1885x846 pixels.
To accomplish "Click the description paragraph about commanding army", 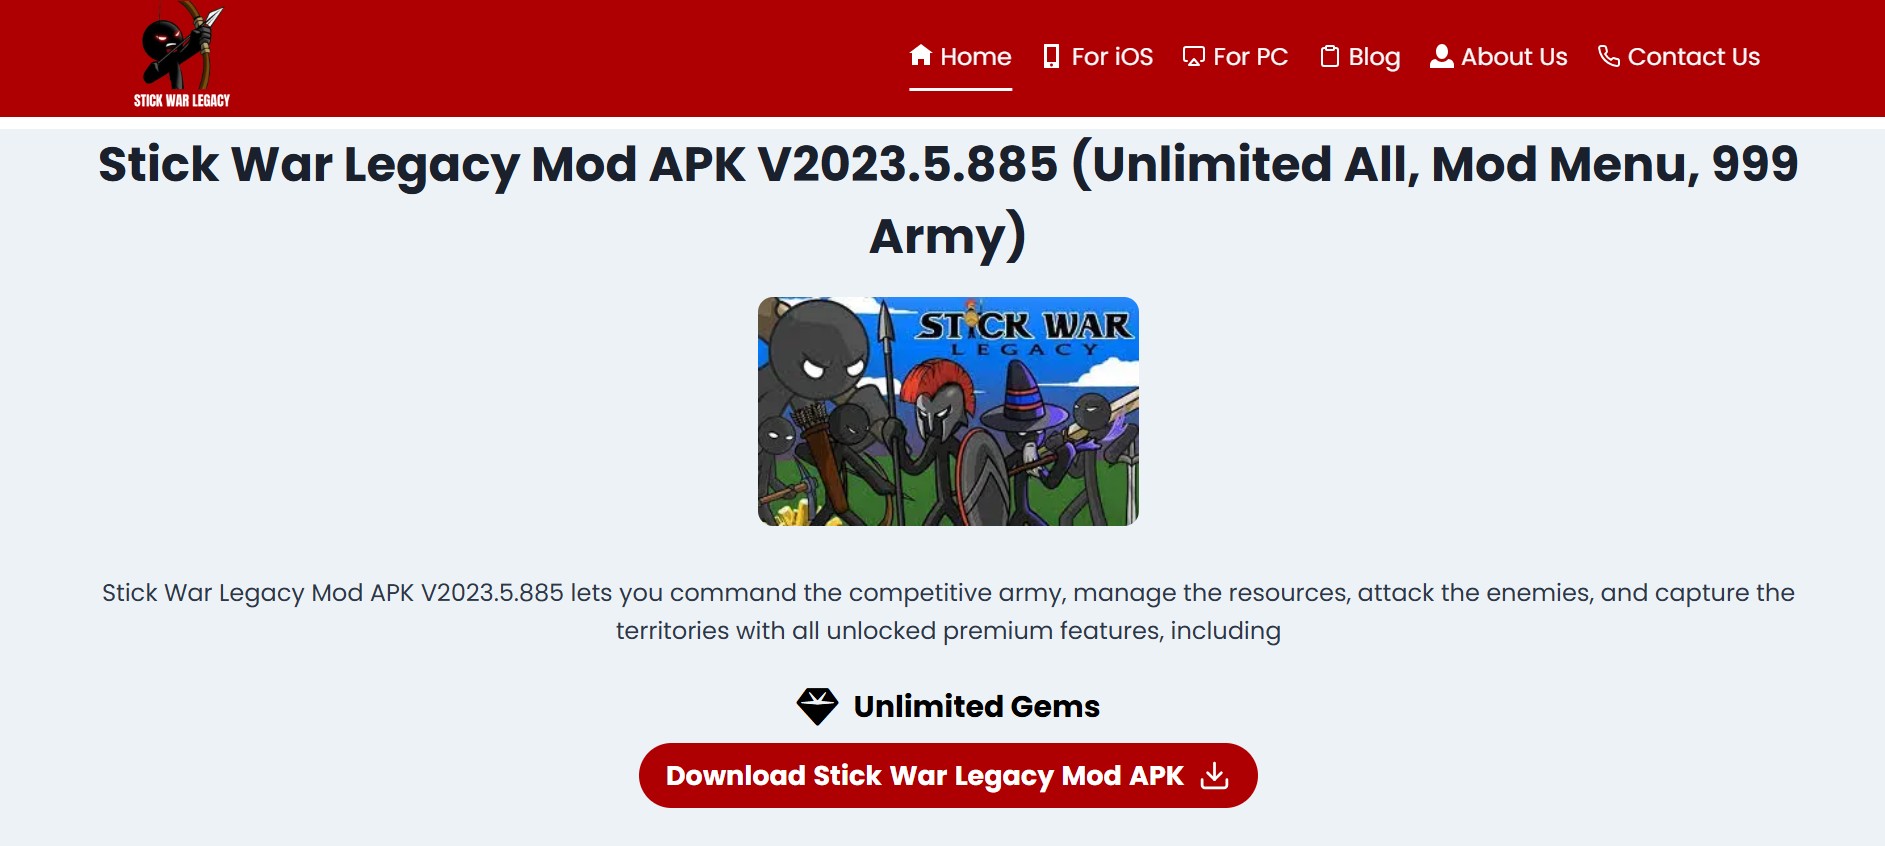I will (x=948, y=611).
